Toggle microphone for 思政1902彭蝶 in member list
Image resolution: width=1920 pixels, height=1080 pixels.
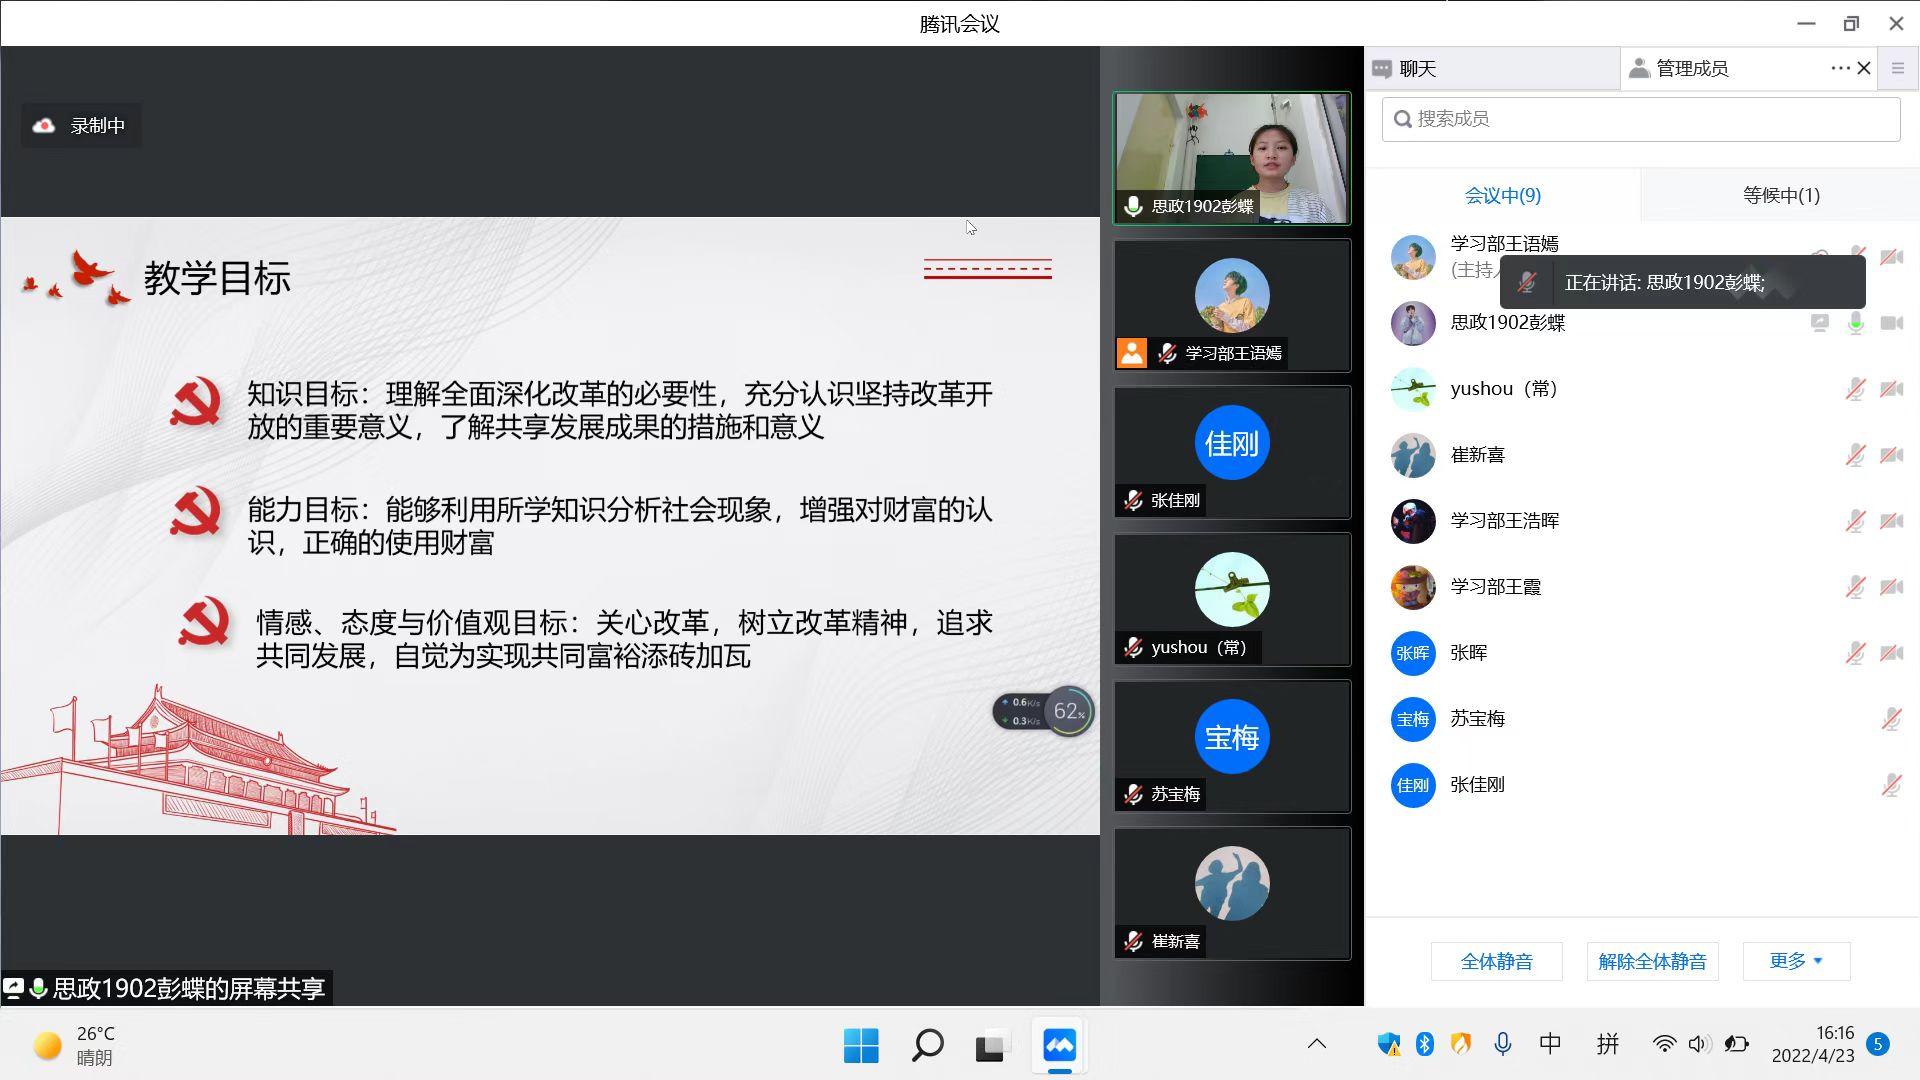[1855, 323]
